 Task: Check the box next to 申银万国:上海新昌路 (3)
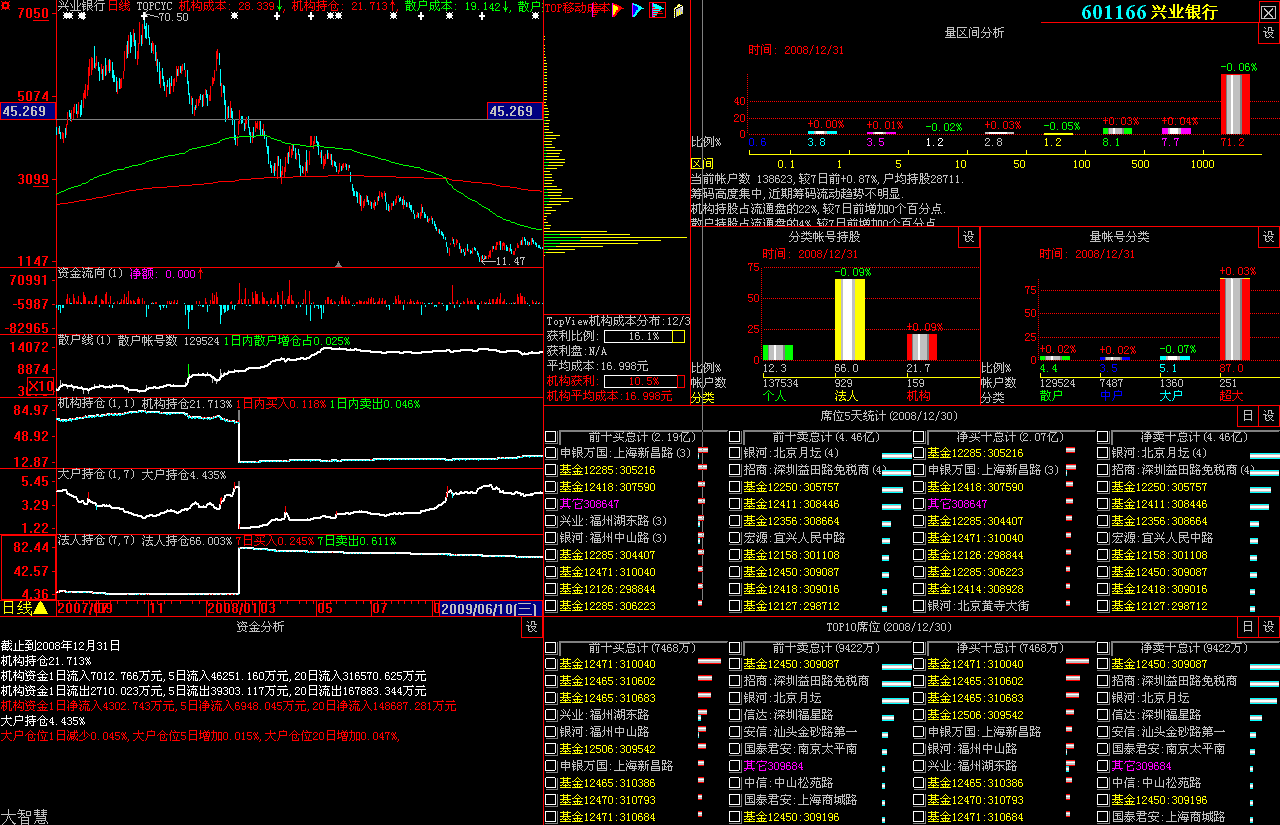coord(551,453)
